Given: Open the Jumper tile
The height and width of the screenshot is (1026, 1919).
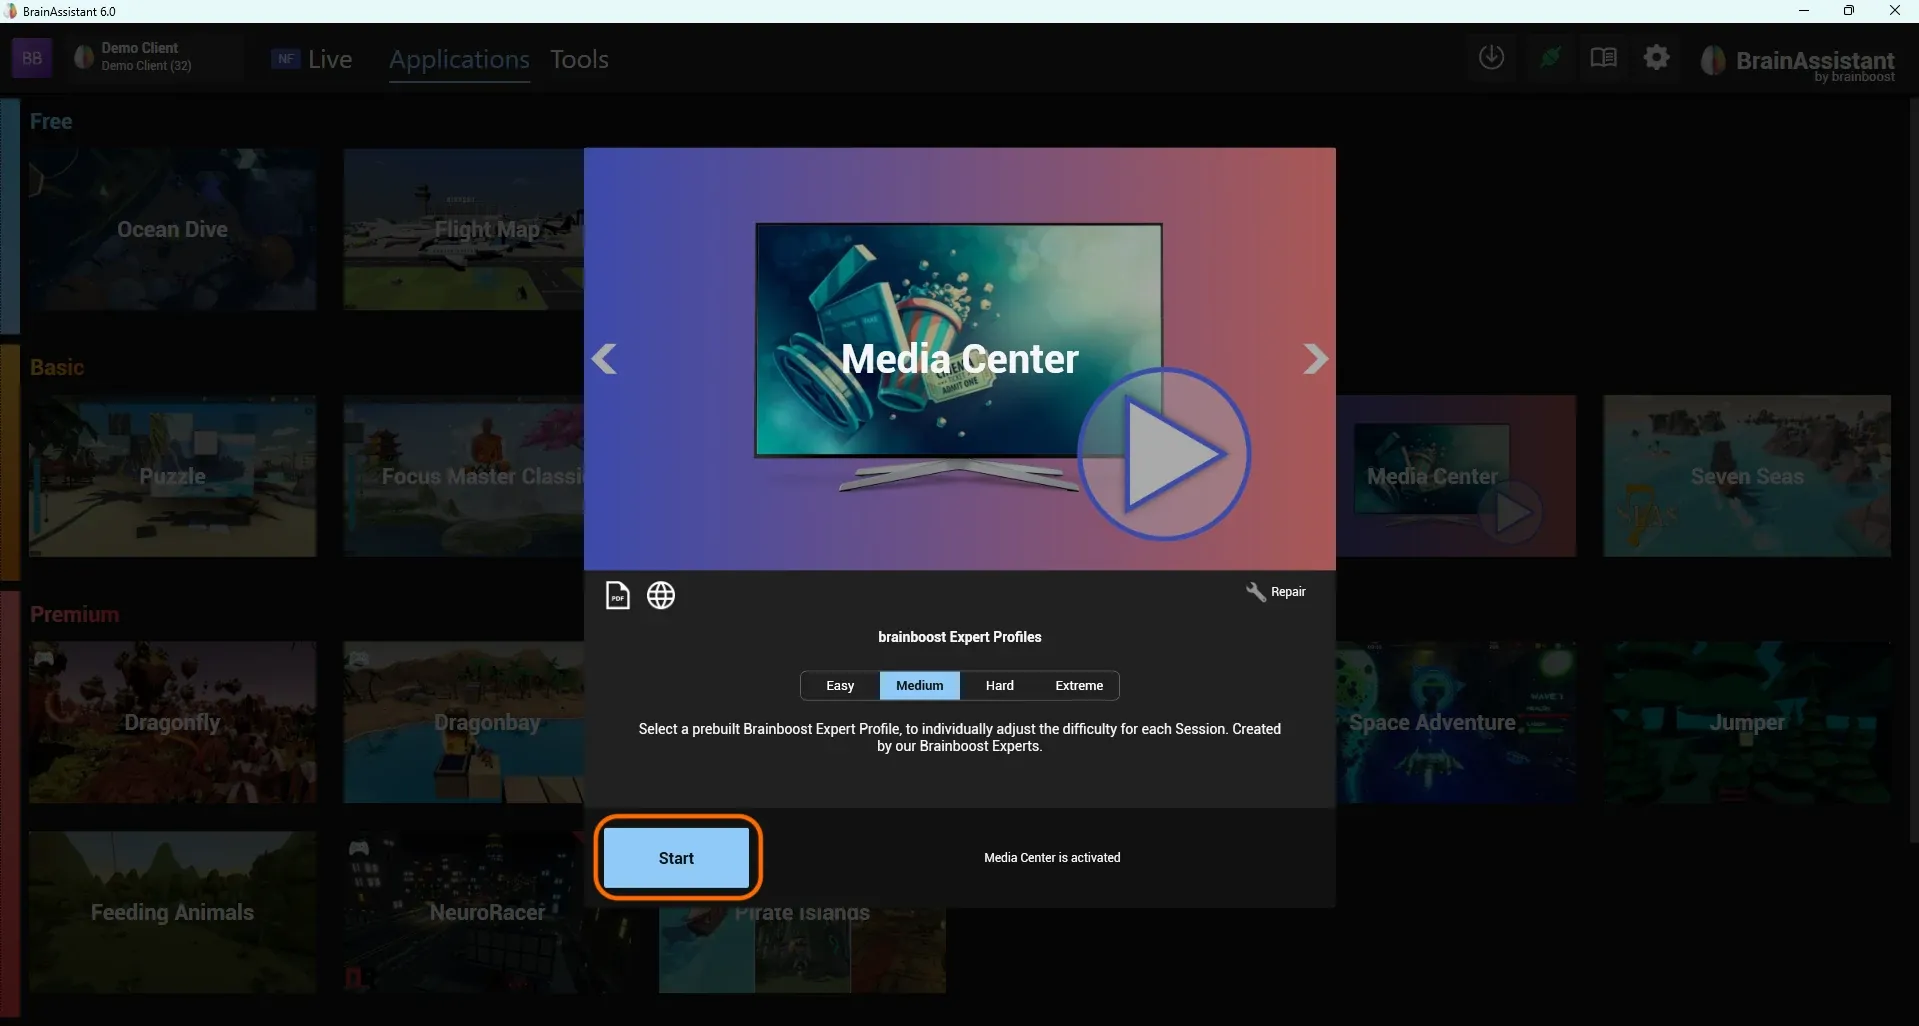Looking at the screenshot, I should (1747, 722).
